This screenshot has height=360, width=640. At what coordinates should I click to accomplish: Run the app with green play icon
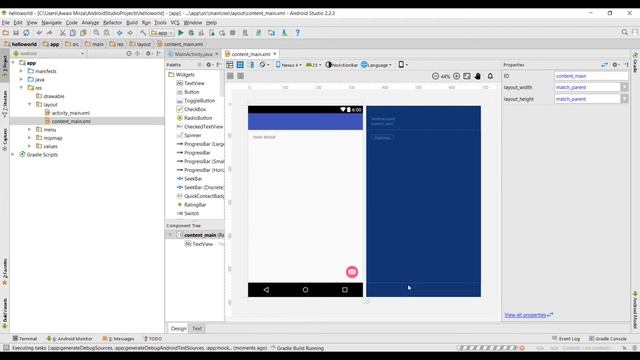click(x=180, y=33)
